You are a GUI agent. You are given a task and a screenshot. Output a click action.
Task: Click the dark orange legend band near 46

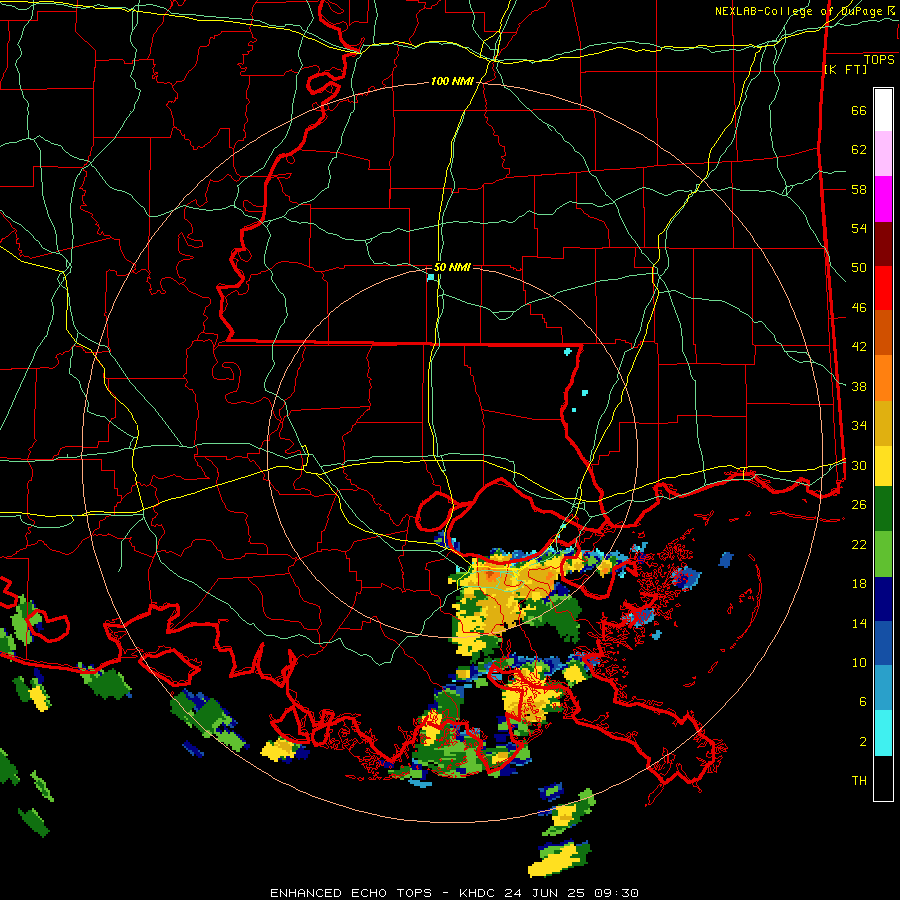point(883,333)
